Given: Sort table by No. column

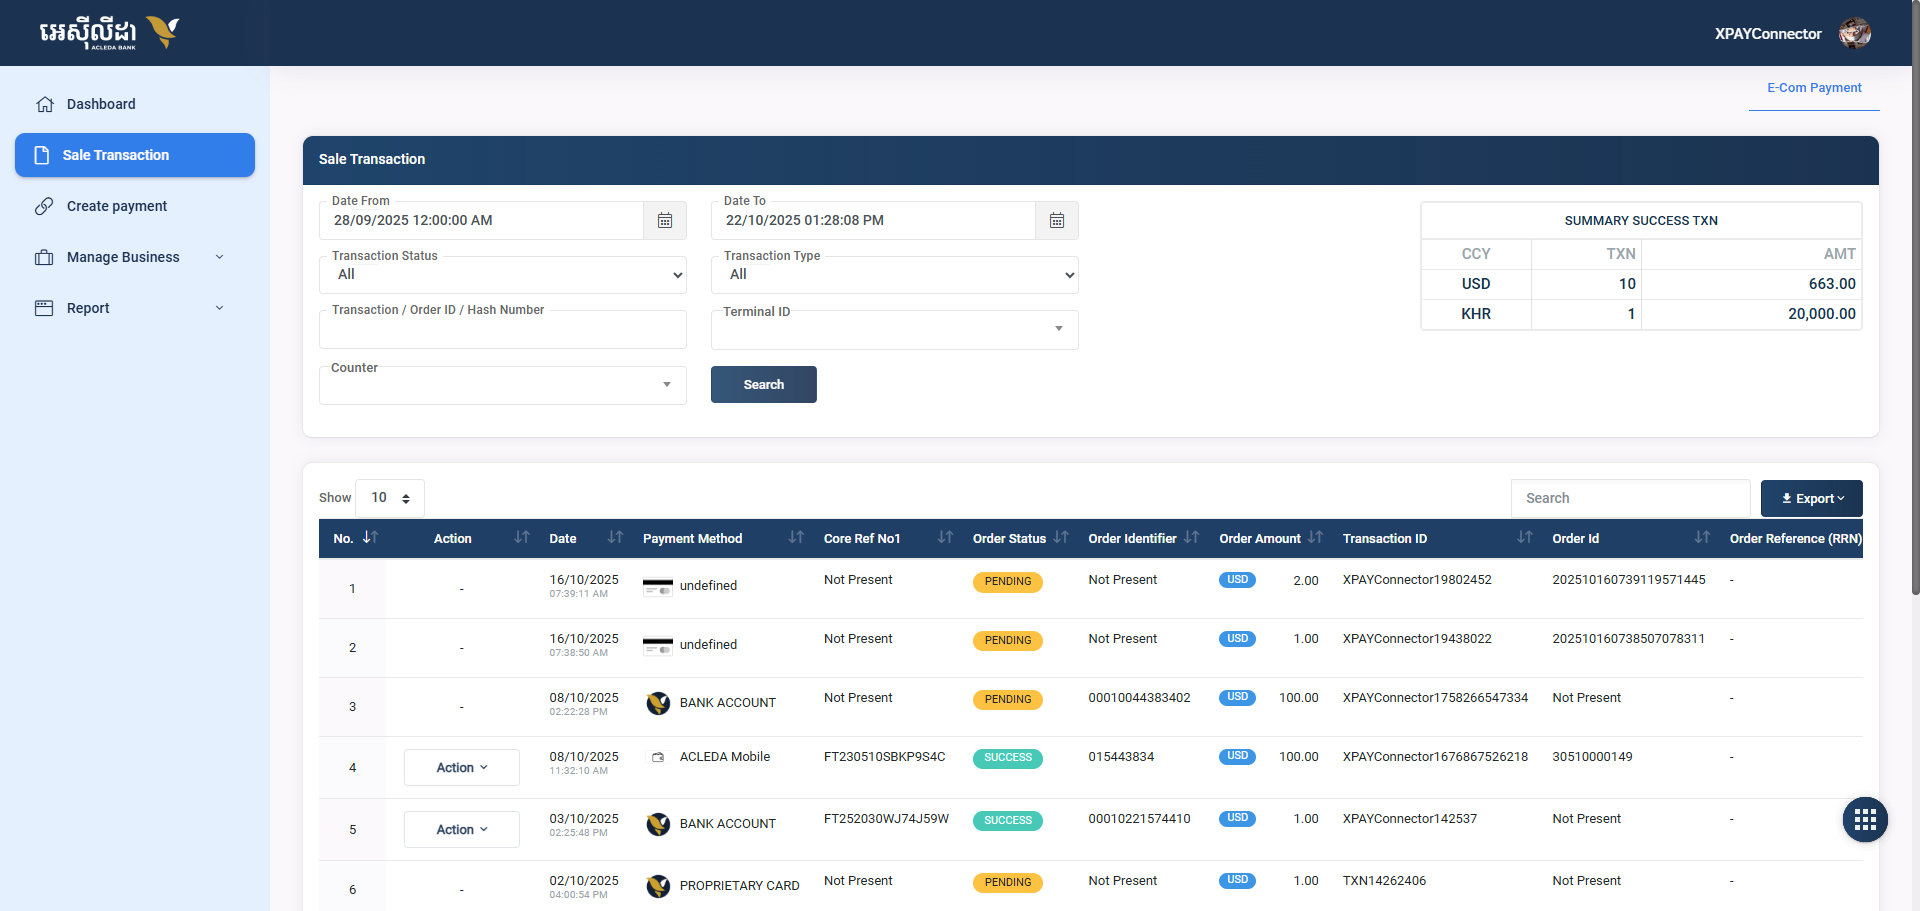Looking at the screenshot, I should (370, 538).
